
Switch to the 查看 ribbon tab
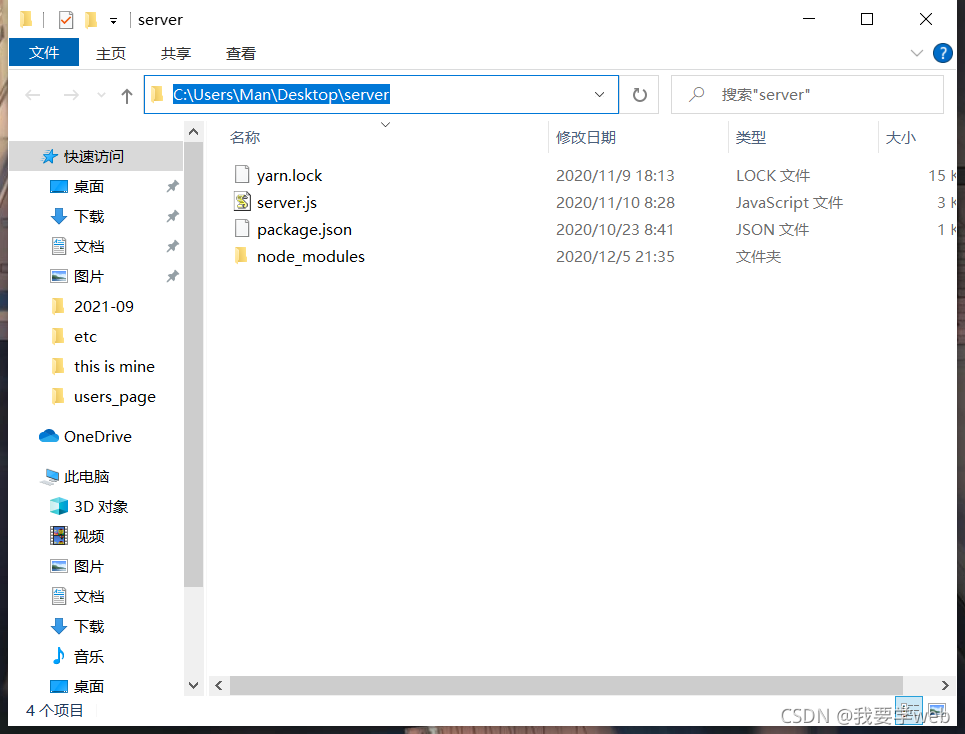tap(240, 53)
